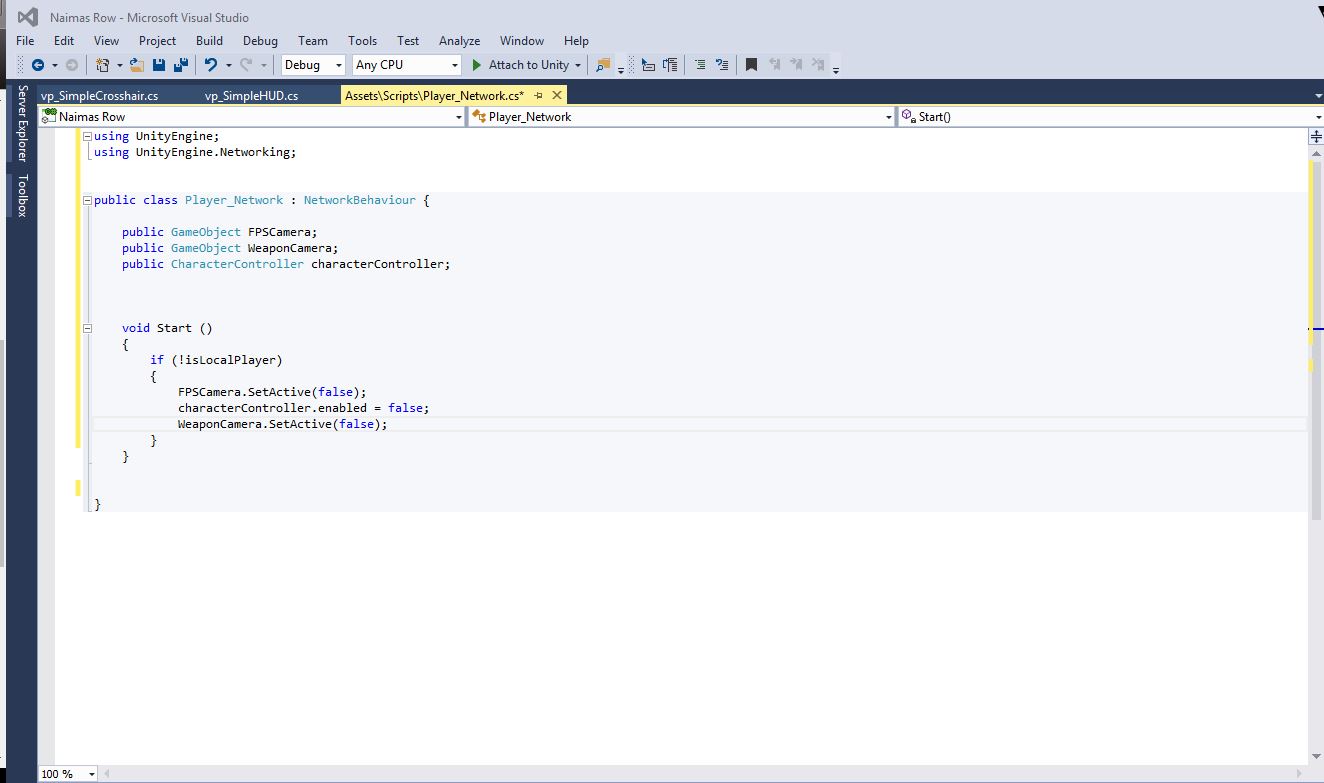The height and width of the screenshot is (783, 1324).
Task: Open the Any CPU platform dropdown
Action: (407, 65)
